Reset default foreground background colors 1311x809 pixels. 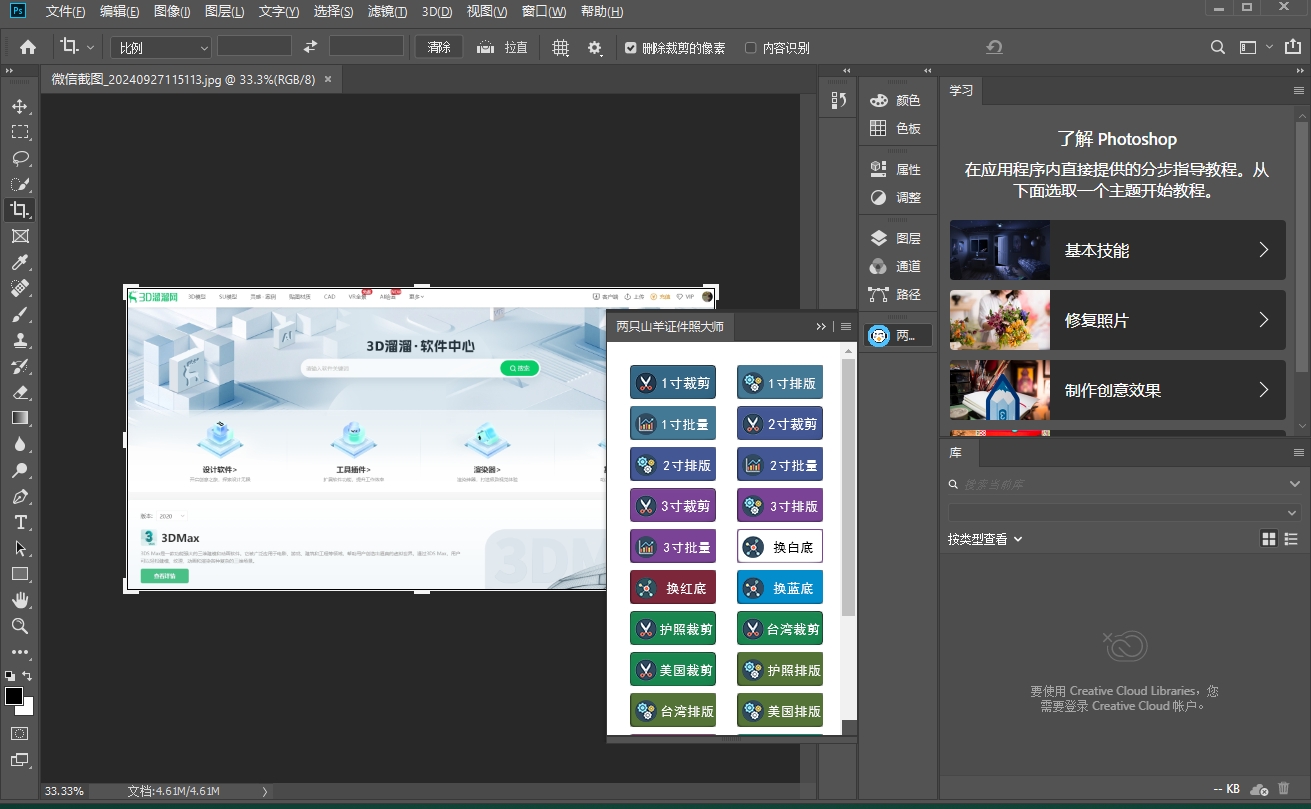10,676
